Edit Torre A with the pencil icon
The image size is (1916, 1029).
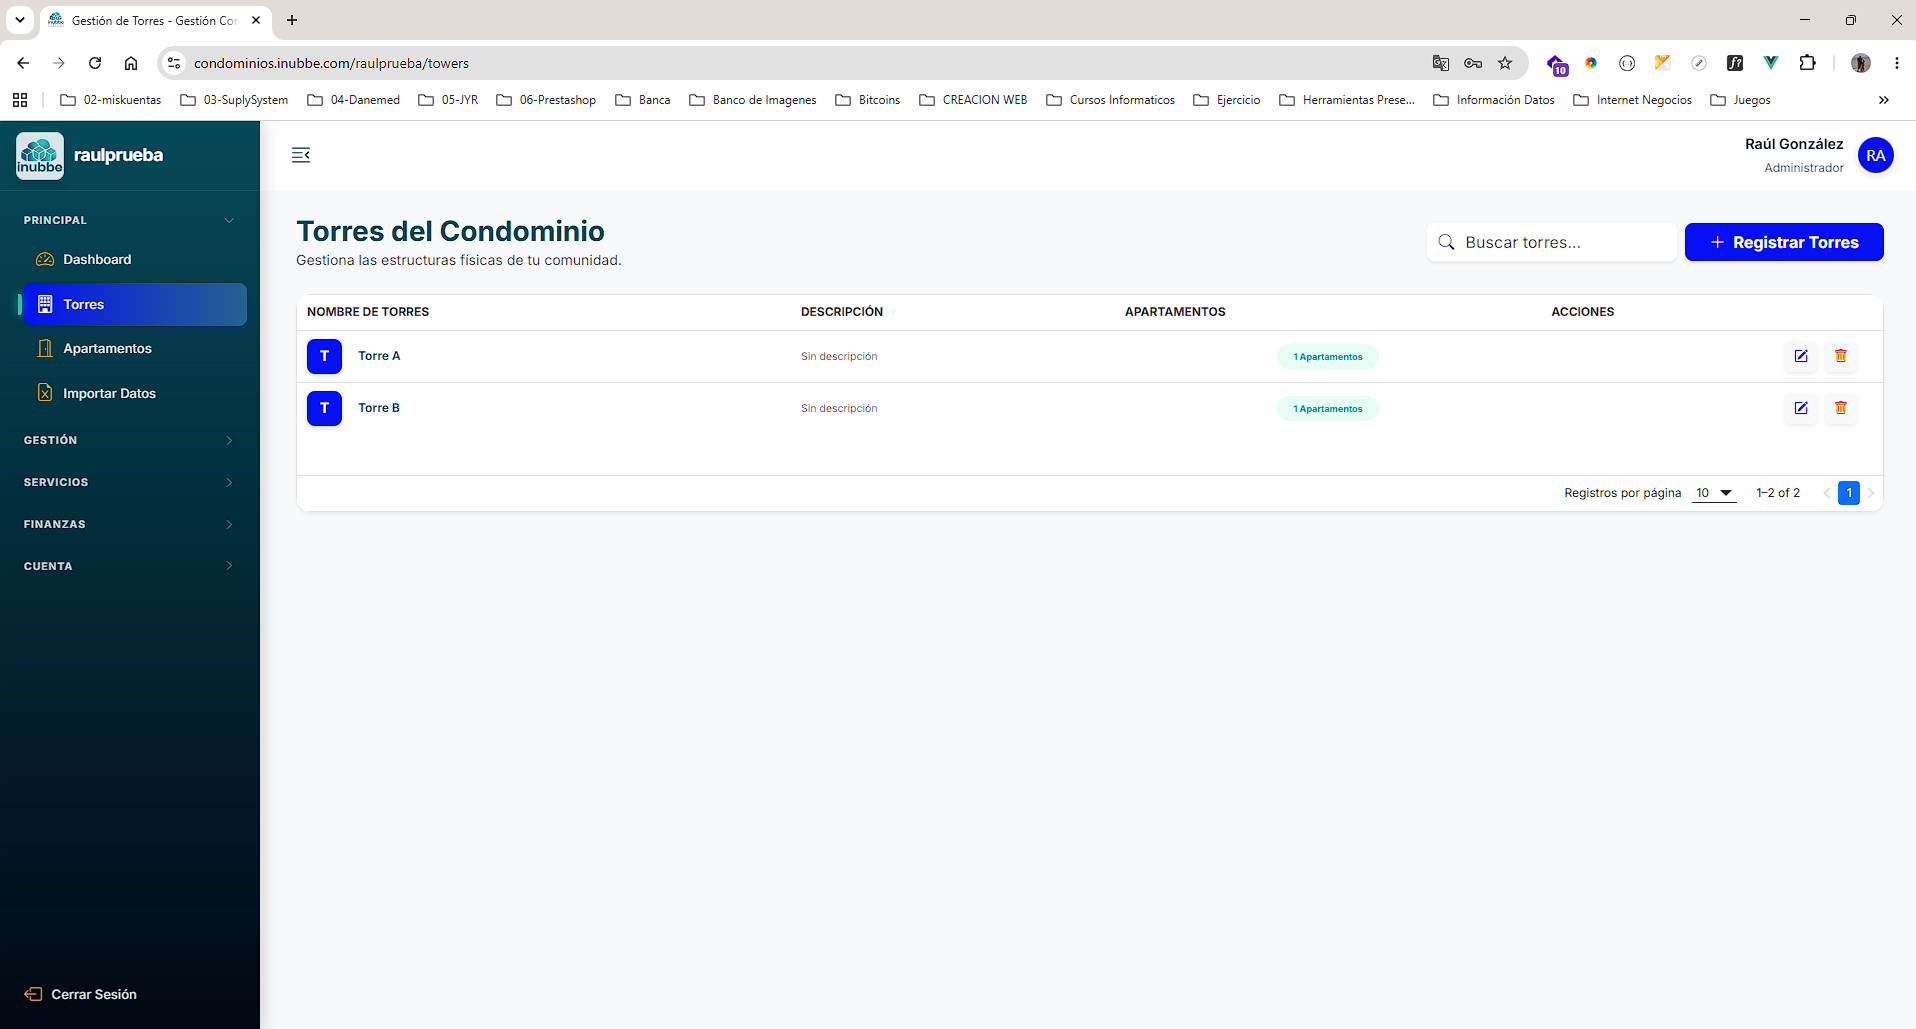click(x=1800, y=356)
